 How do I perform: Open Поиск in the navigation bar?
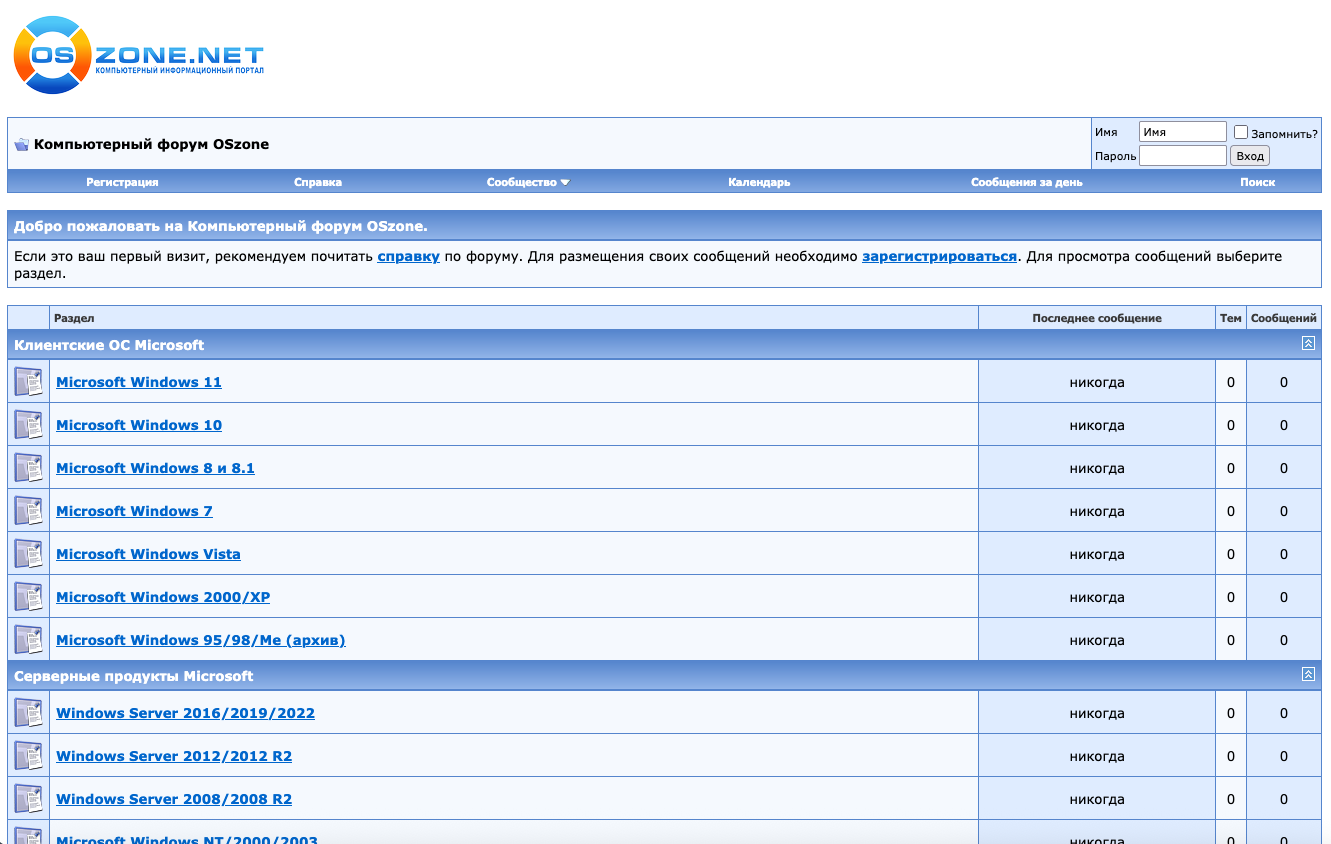[x=1257, y=182]
